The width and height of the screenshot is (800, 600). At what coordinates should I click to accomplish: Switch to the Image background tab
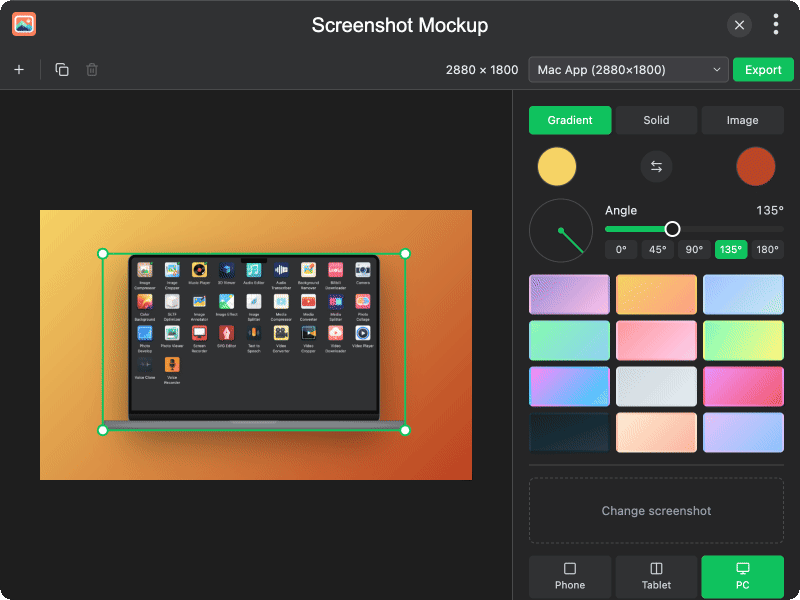[x=742, y=120]
